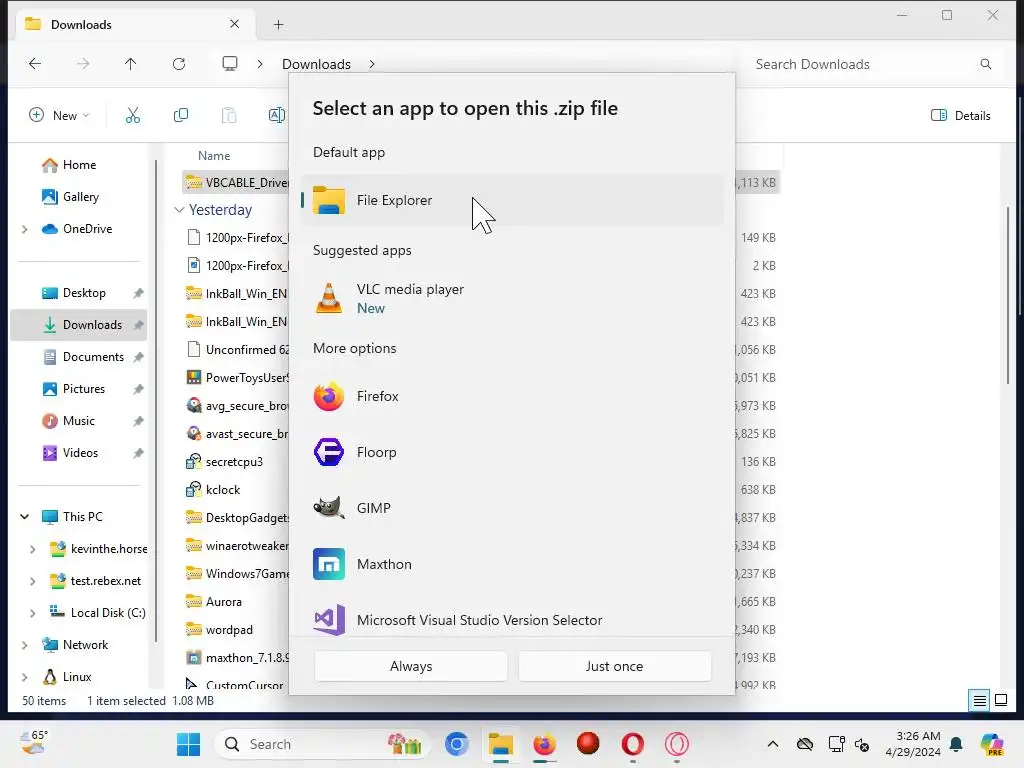Click the Paste icon in toolbar
Screen dimensions: 1024x768
tap(229, 116)
